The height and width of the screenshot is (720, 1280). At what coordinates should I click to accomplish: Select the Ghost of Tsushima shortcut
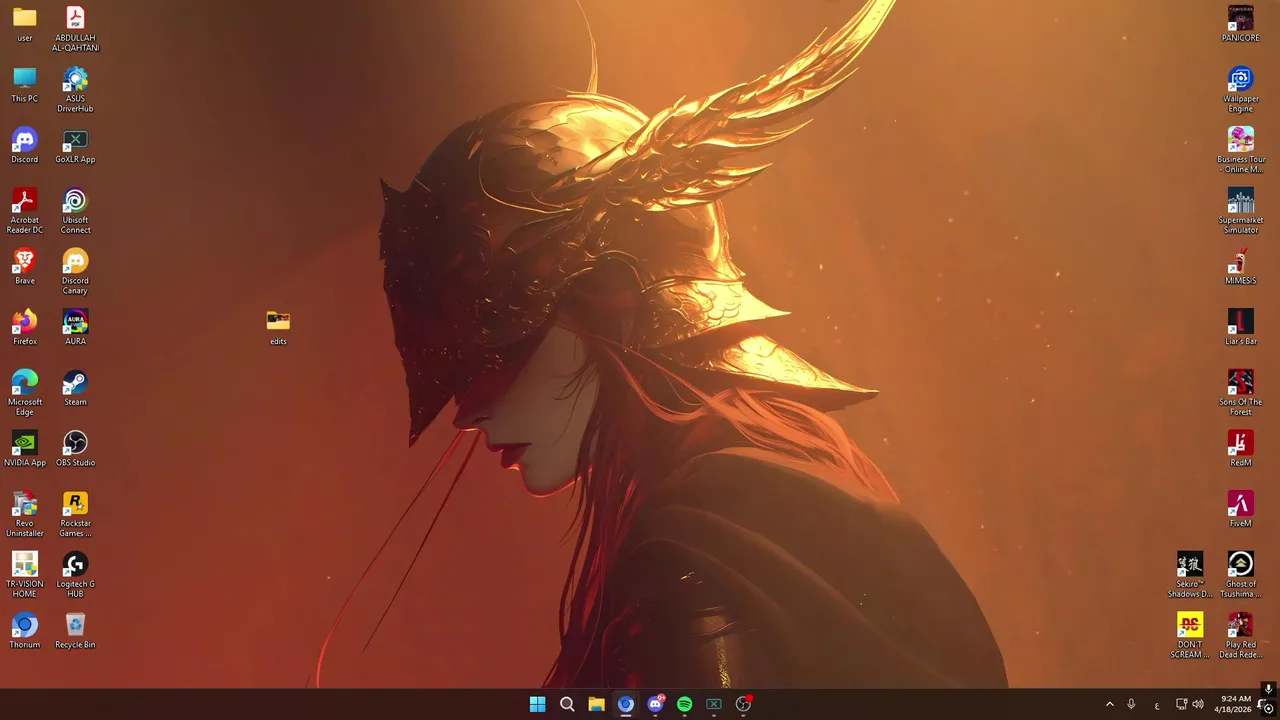tap(1240, 575)
